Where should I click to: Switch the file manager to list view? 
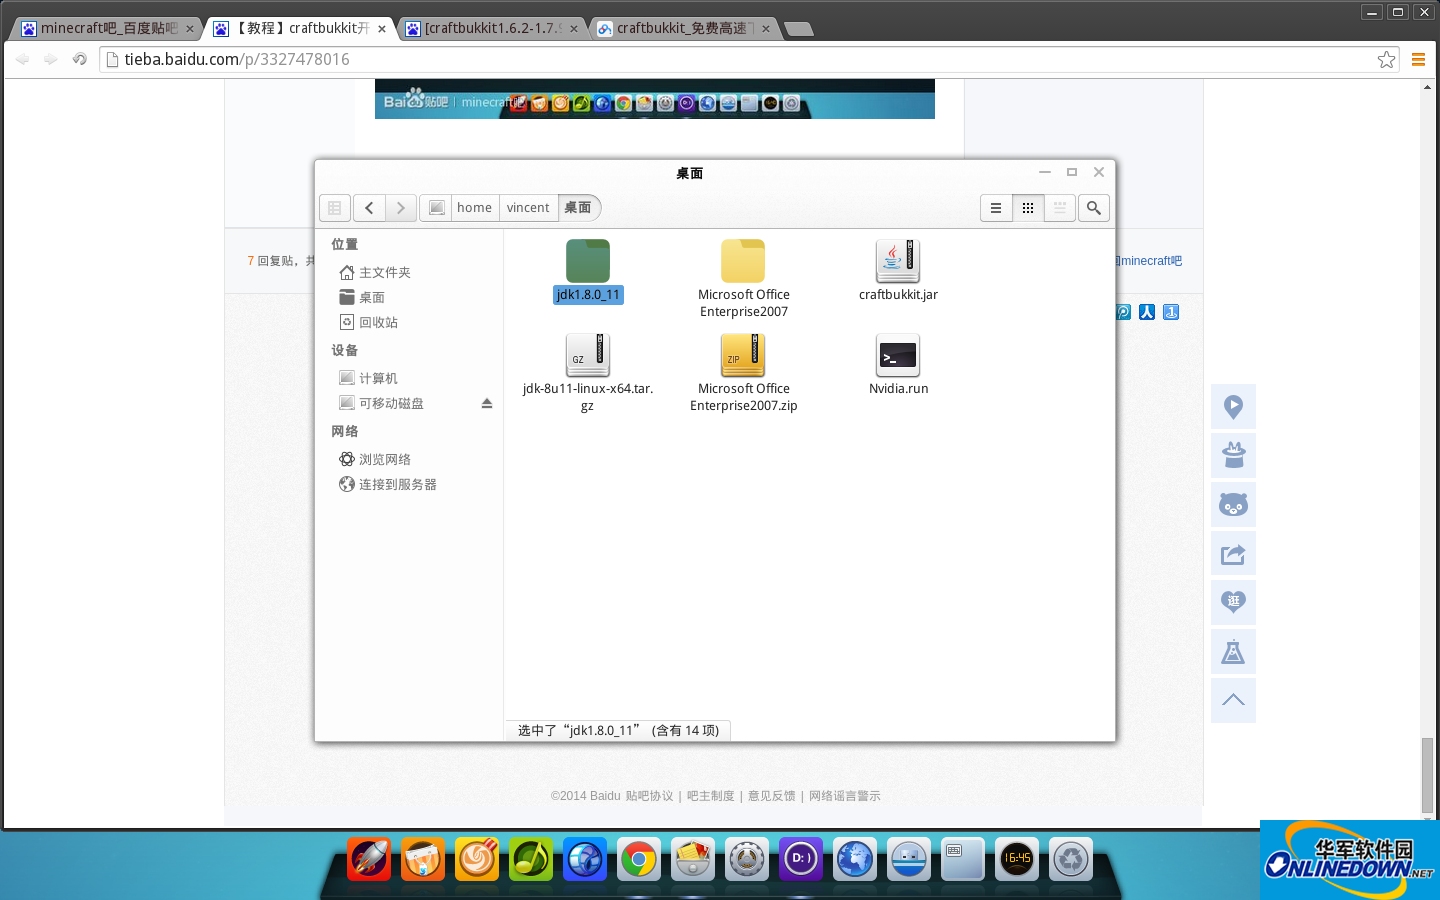tap(996, 208)
